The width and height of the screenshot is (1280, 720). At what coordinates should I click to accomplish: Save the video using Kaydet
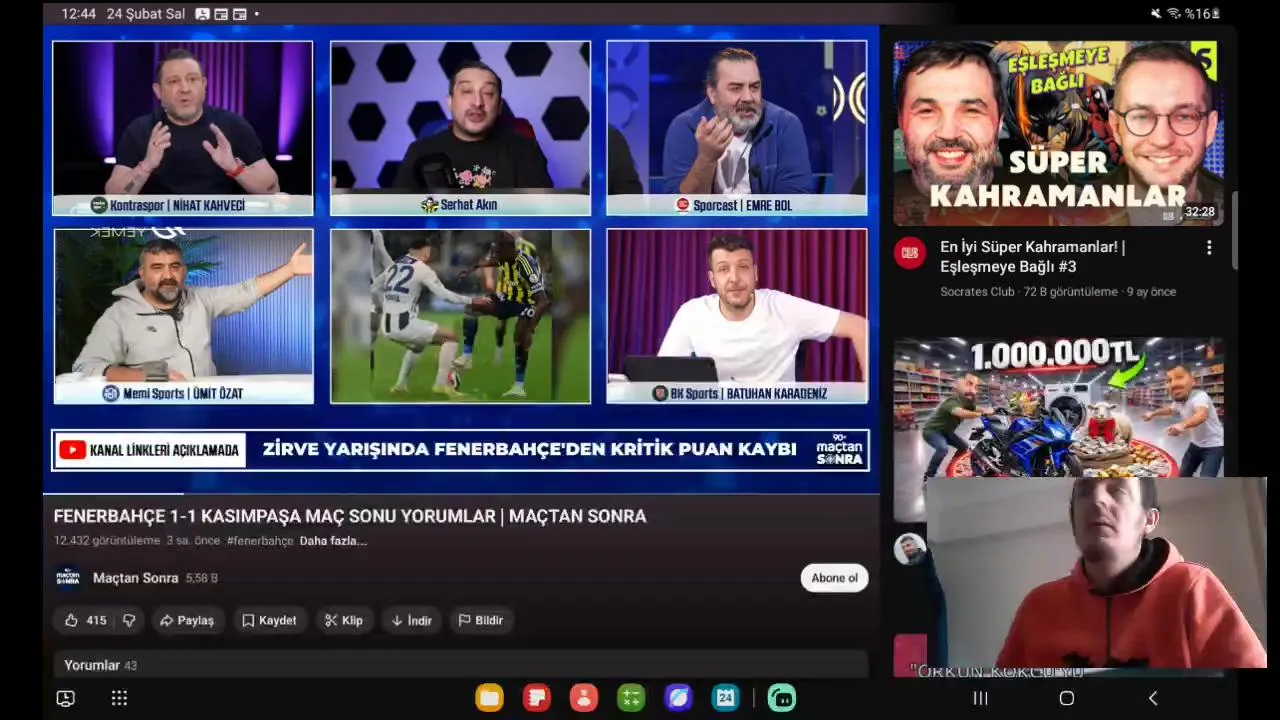click(x=269, y=620)
